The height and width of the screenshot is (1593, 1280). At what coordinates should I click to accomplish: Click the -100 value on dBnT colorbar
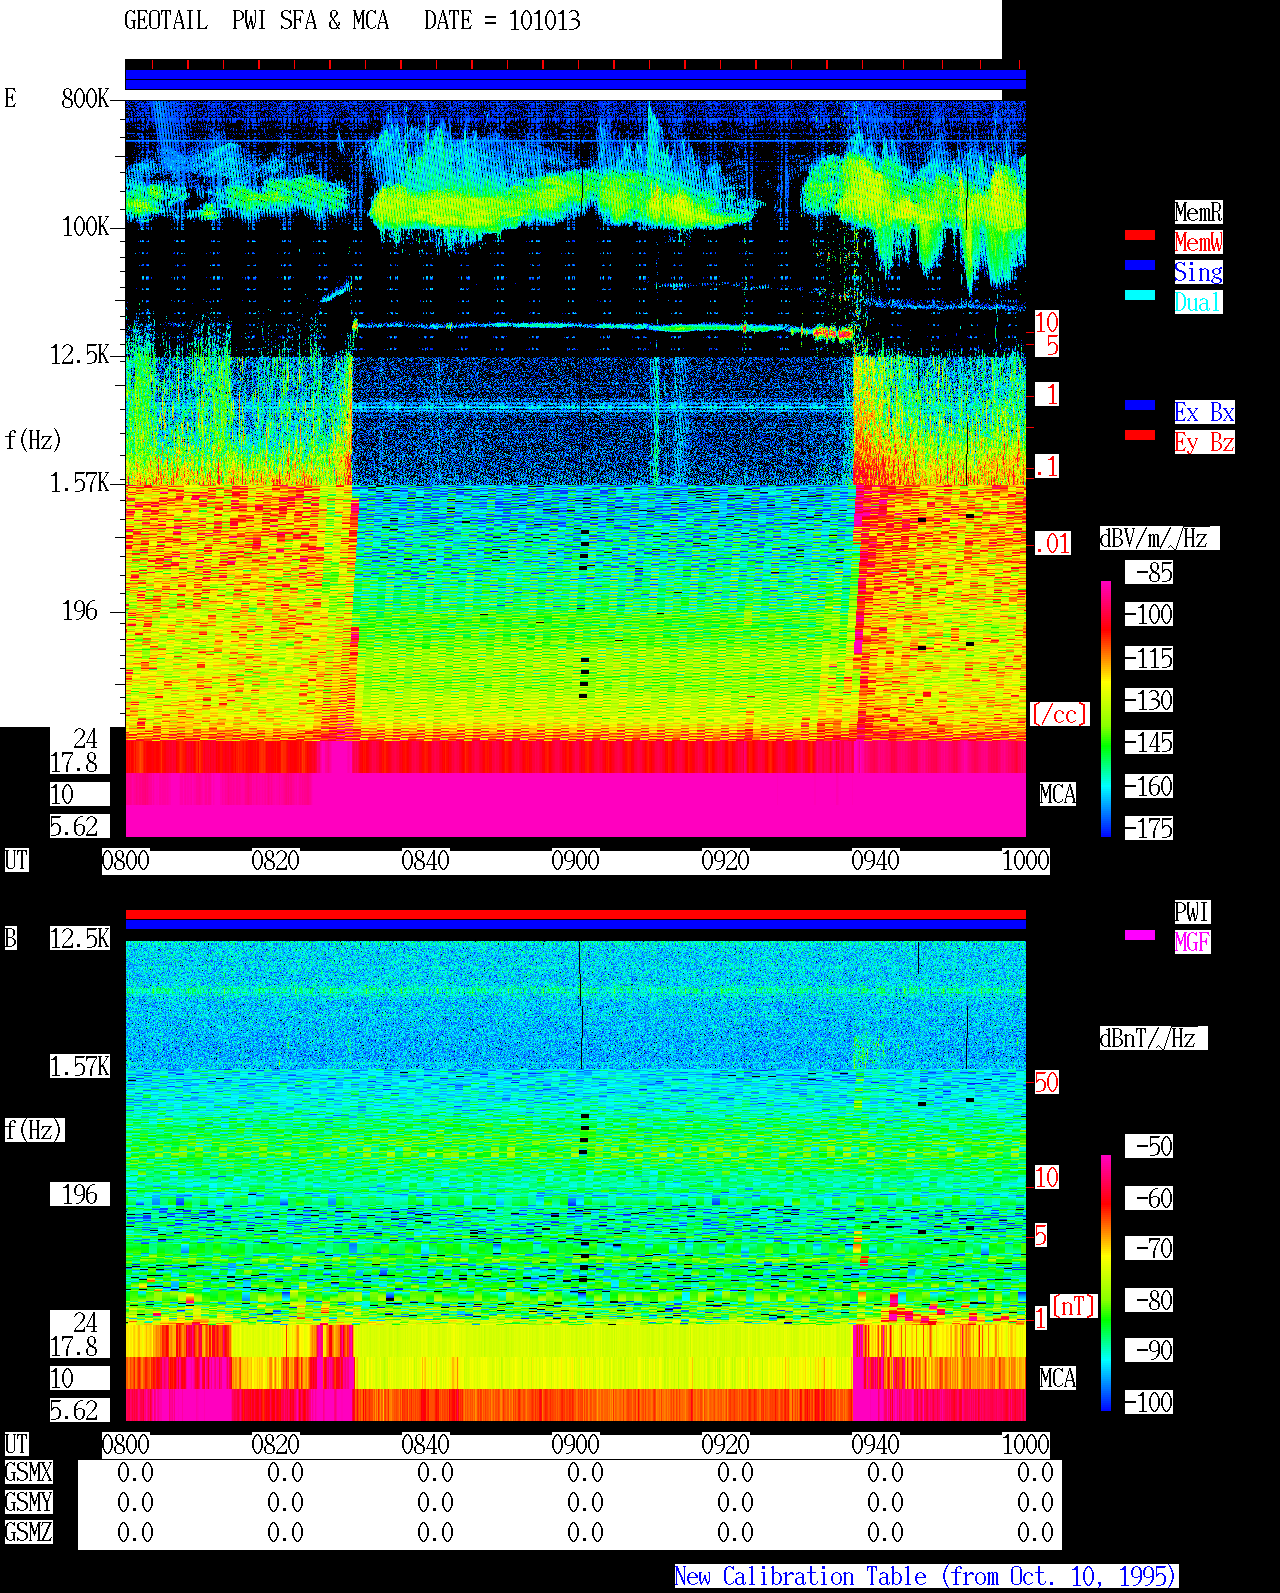pos(1150,1402)
